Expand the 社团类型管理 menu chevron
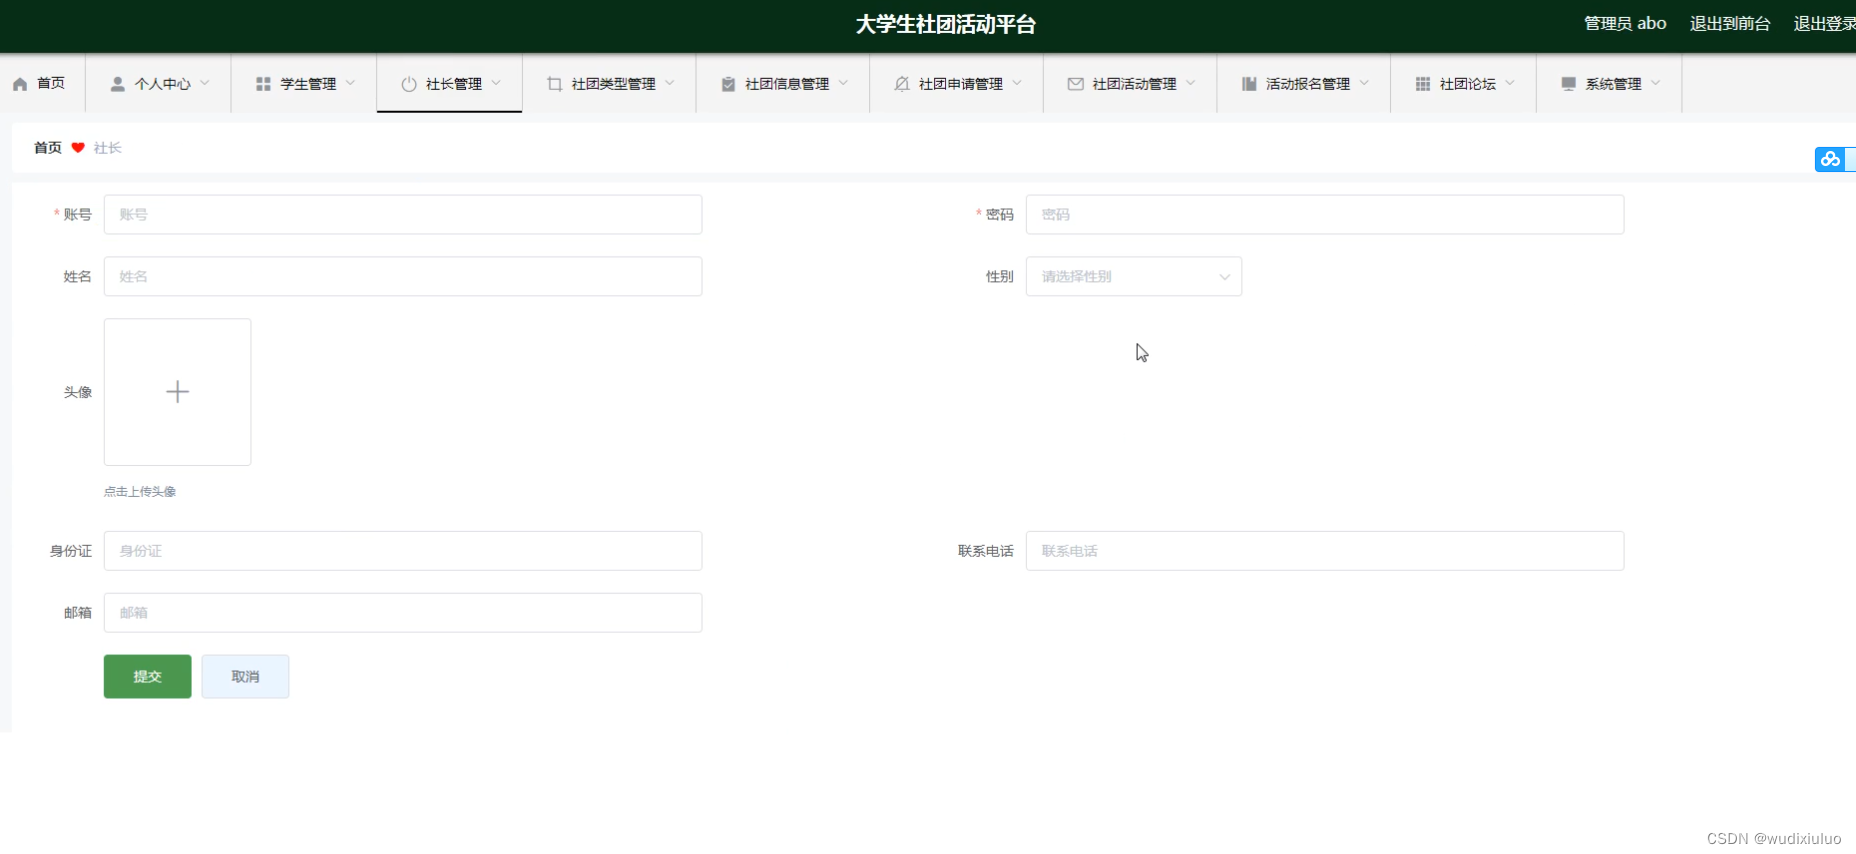1856x854 pixels. point(670,83)
